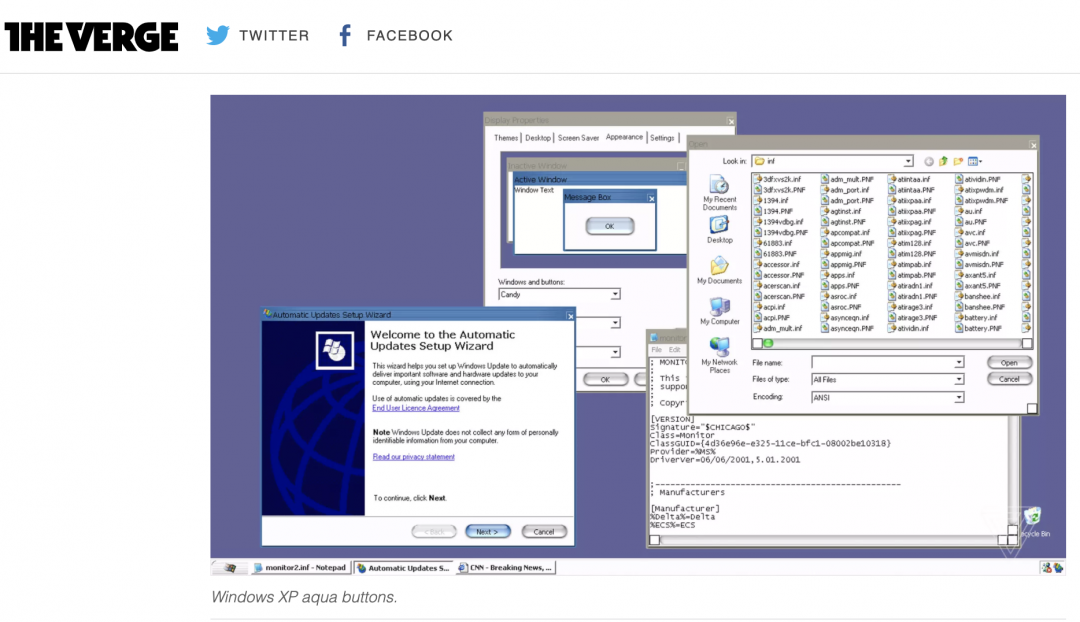Viewport: 1080px width, 622px height.
Task: Click the Go Back arrow in the Open dialog
Action: coord(928,161)
